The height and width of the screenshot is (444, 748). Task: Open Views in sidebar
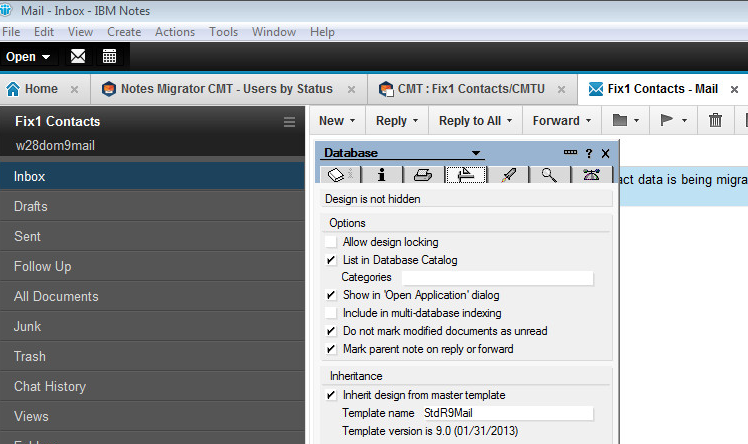152,417
